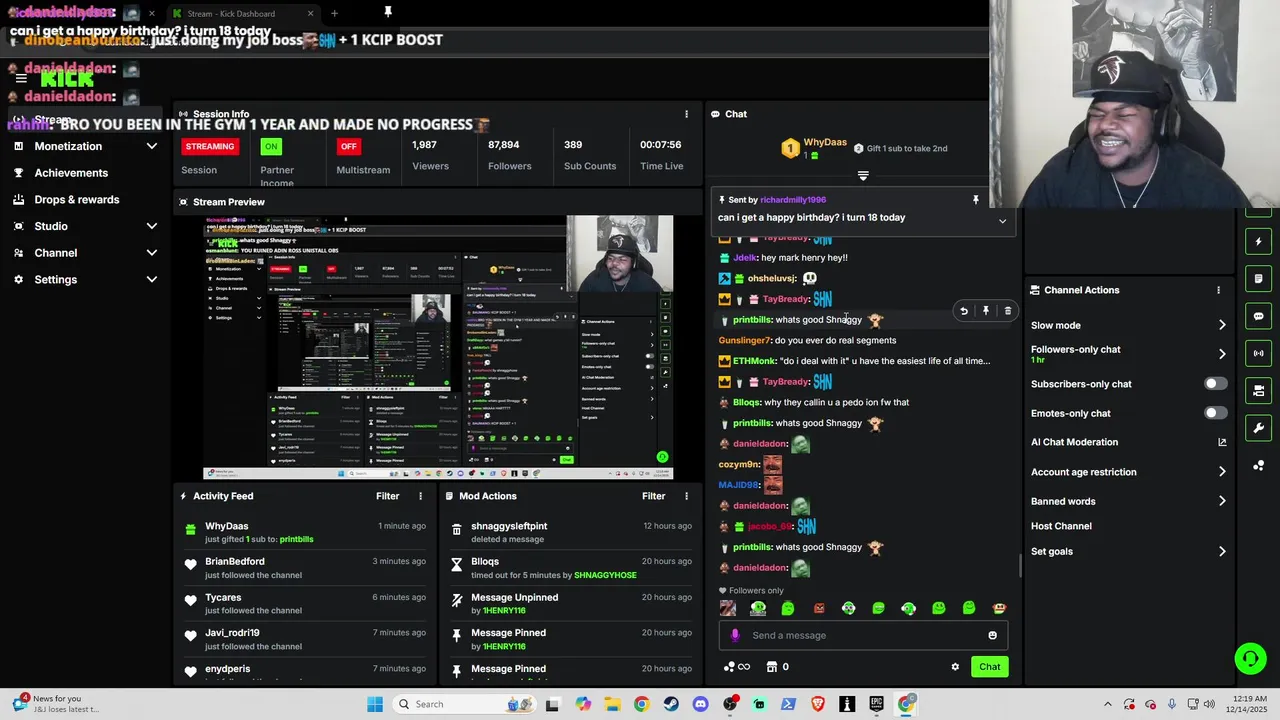Viewport: 1280px width, 720px height.
Task: Pin the hovered printbills message
Action: [985, 311]
